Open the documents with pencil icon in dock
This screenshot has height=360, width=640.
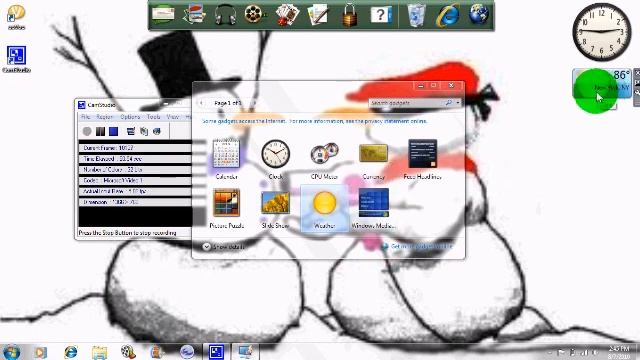coord(318,15)
